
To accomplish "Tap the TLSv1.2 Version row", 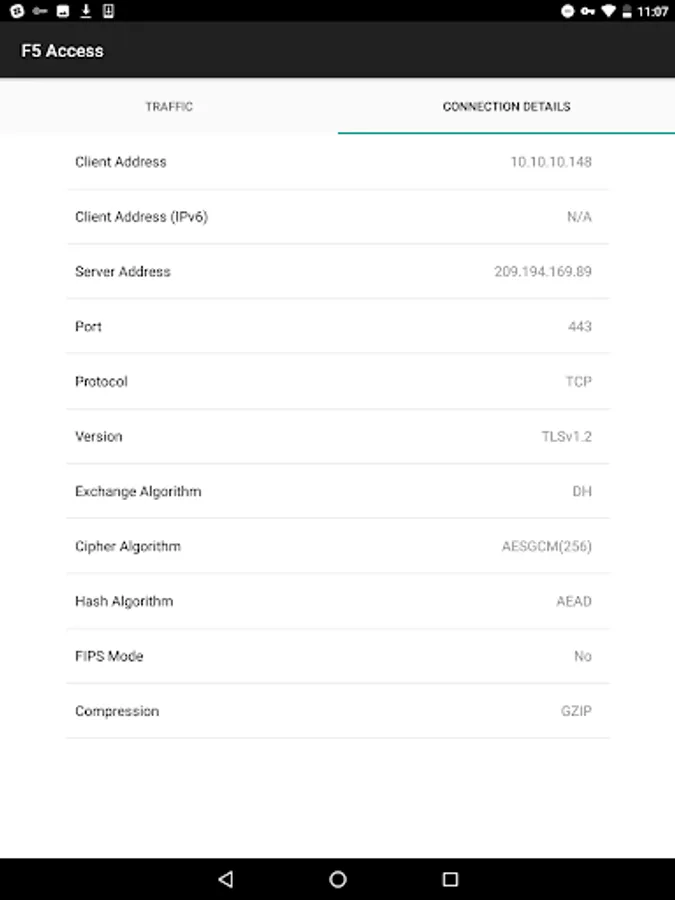I will click(x=337, y=437).
